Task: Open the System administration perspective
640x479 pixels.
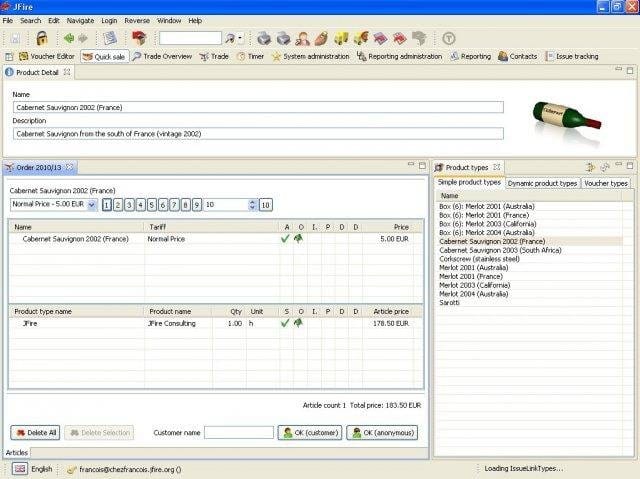Action: pyautogui.click(x=311, y=56)
